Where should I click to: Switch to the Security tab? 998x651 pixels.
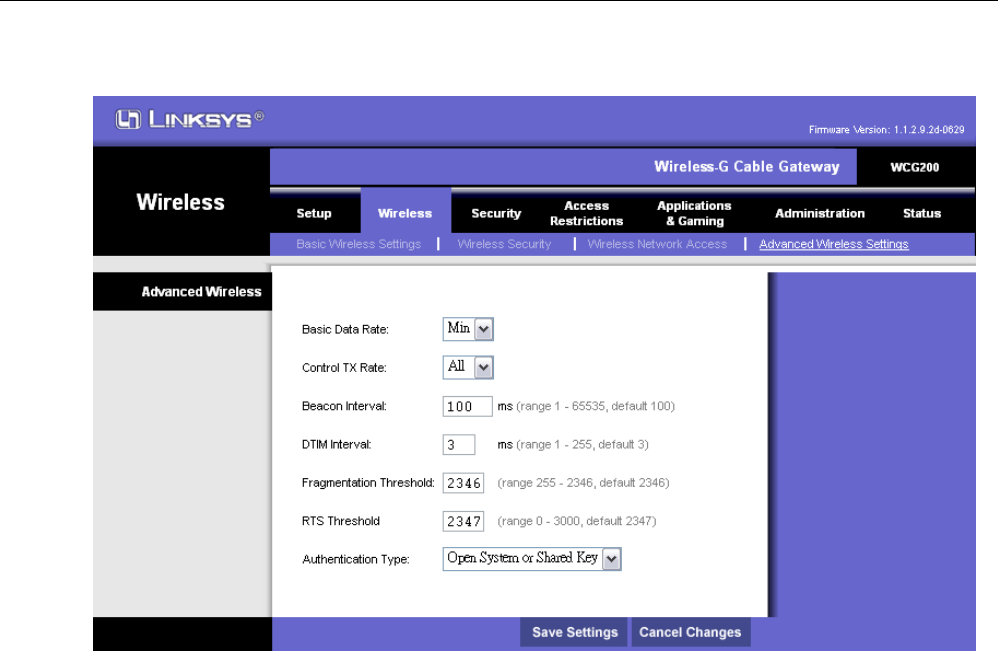tap(496, 213)
